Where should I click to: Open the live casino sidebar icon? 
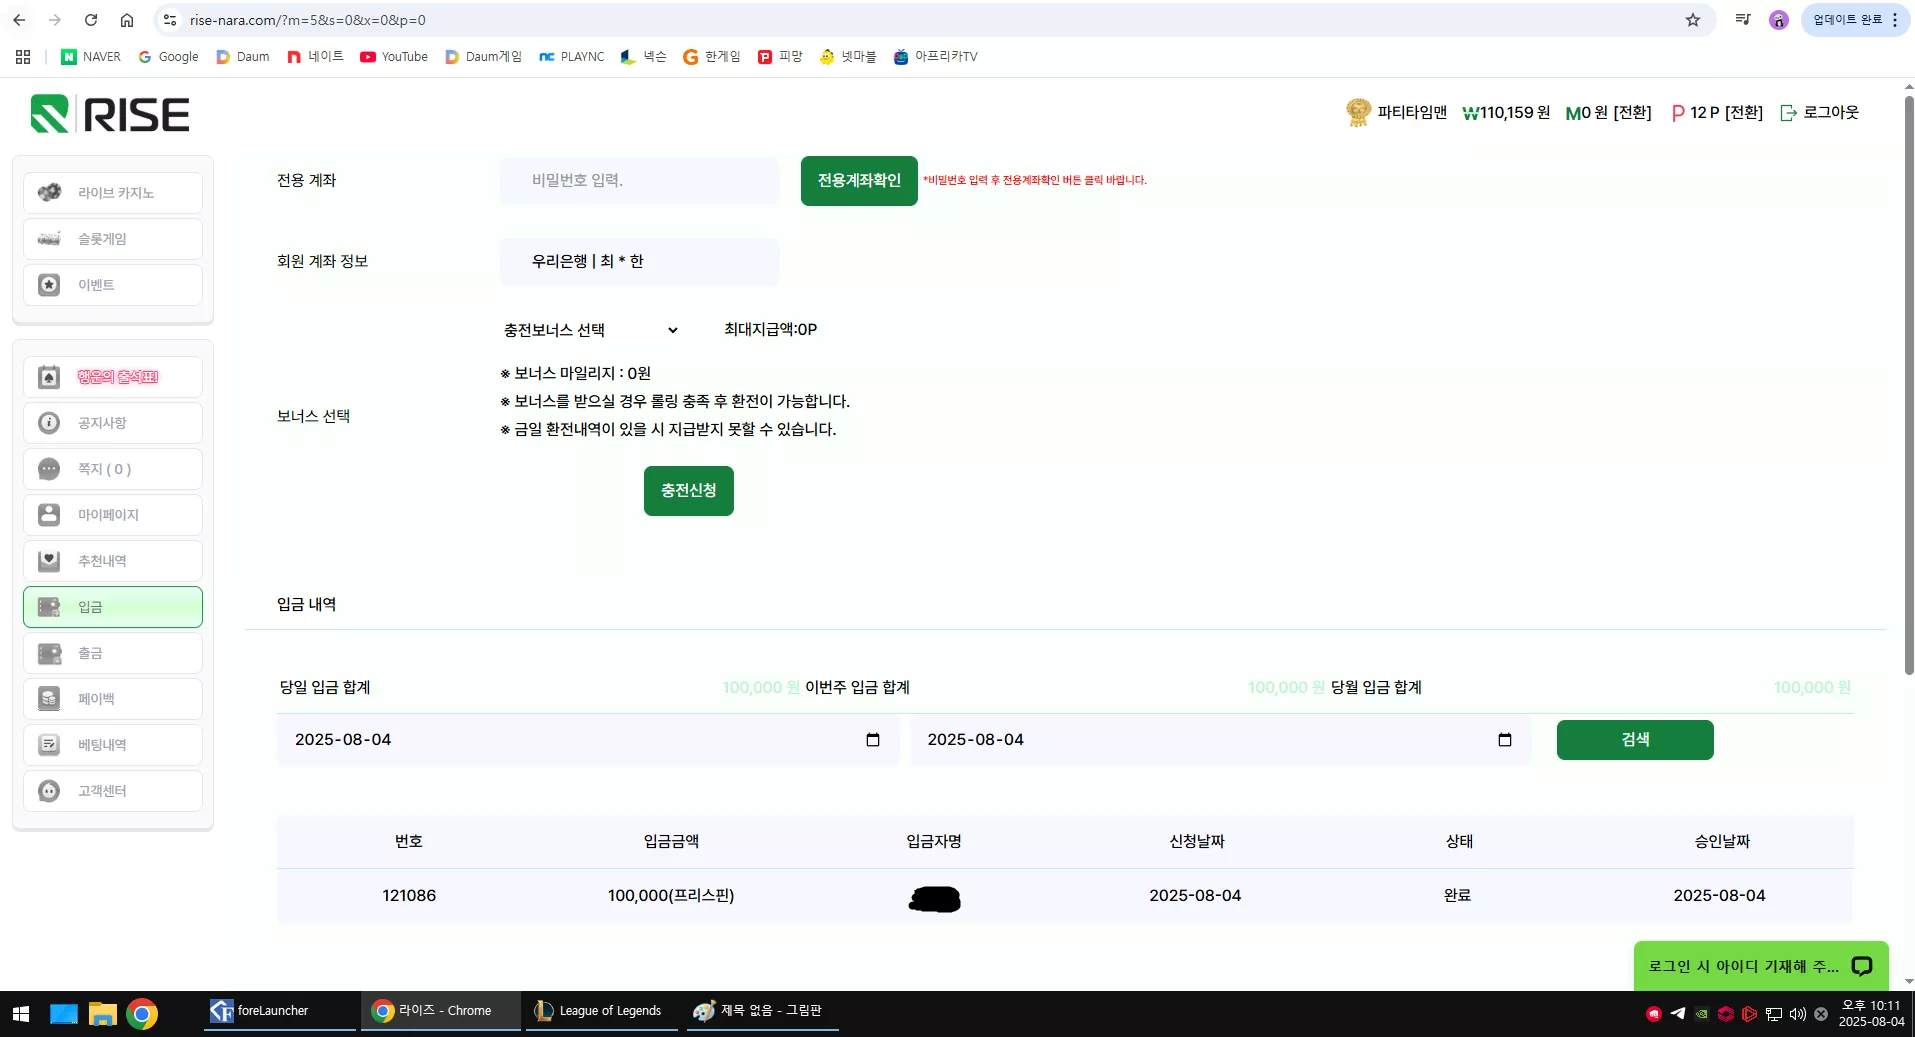click(x=49, y=192)
